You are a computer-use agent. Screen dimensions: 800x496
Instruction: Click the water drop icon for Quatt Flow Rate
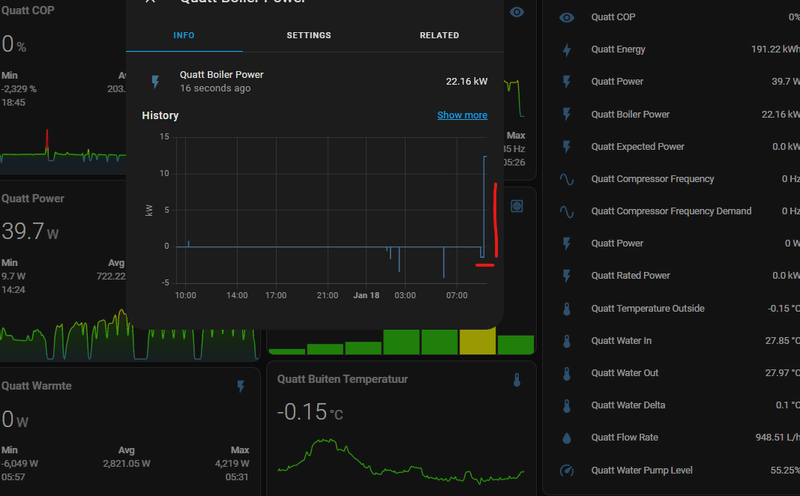566,438
